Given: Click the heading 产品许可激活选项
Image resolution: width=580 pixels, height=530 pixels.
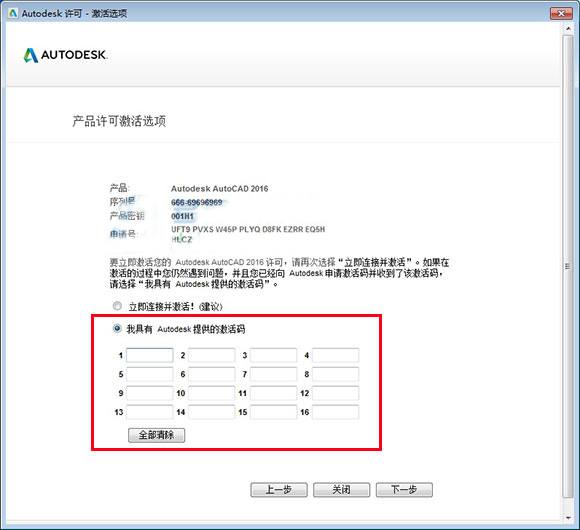Looking at the screenshot, I should click(x=119, y=121).
